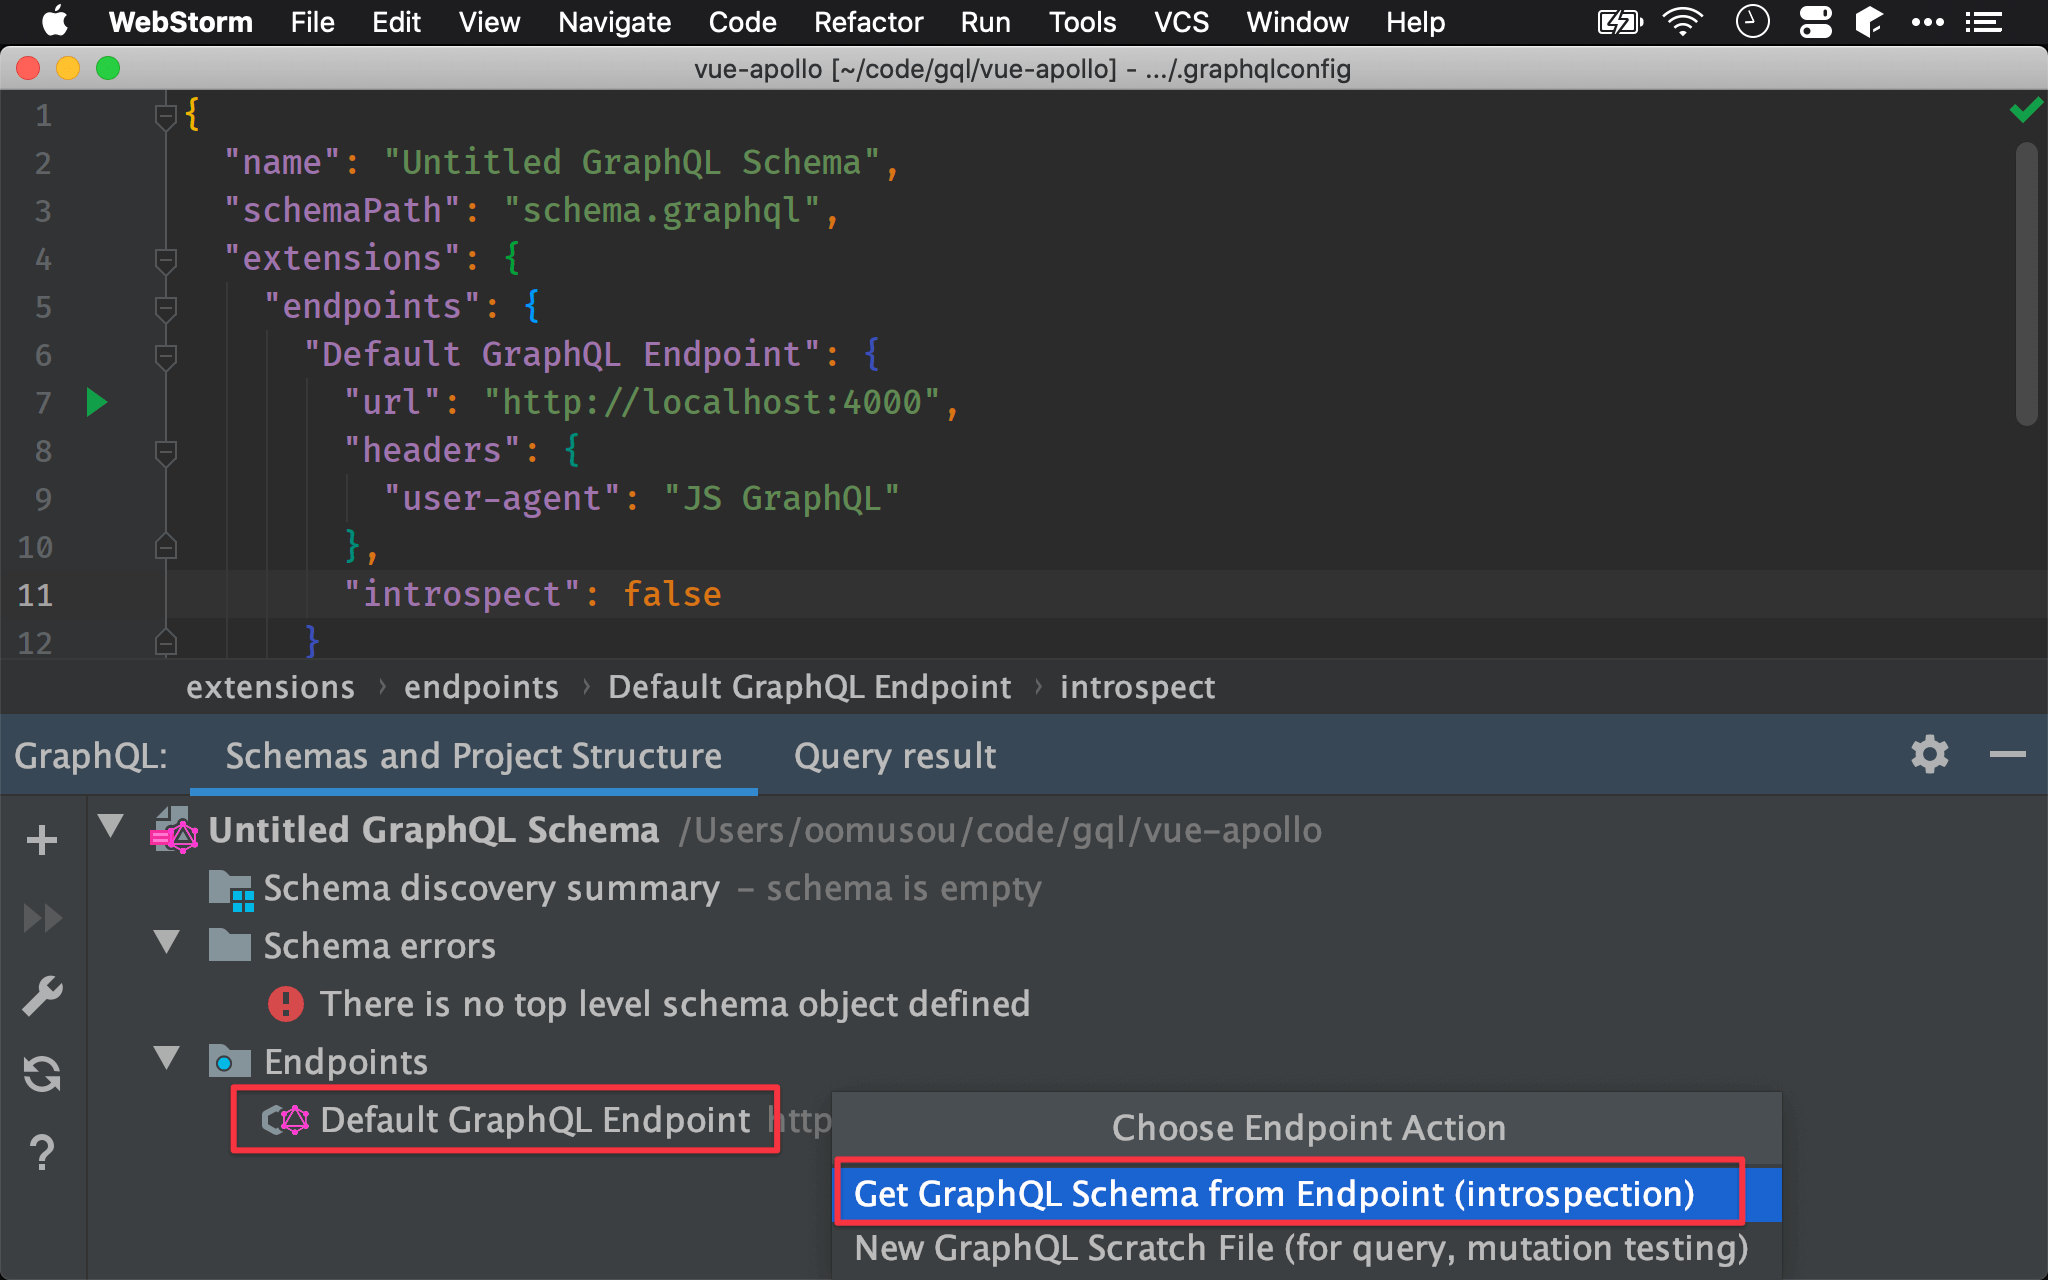The width and height of the screenshot is (2048, 1280).
Task: Select the no top level schema error row
Action: (x=674, y=1004)
